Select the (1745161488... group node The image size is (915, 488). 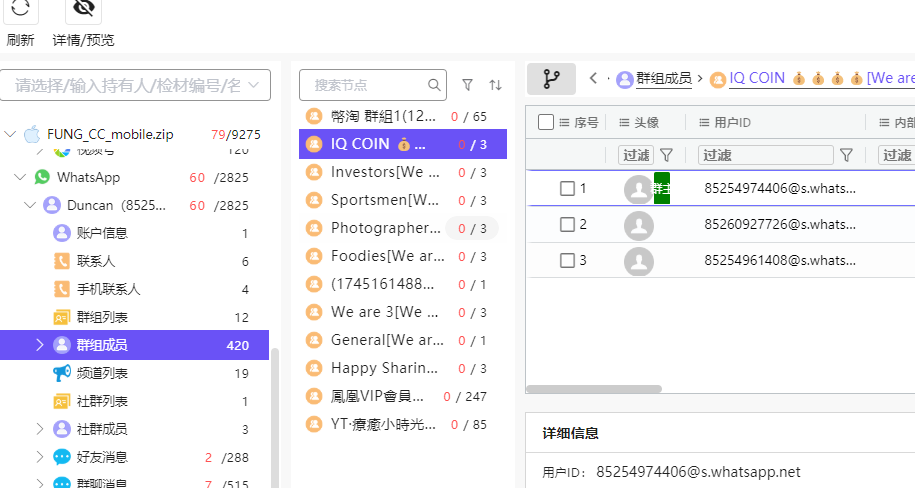tap(403, 284)
